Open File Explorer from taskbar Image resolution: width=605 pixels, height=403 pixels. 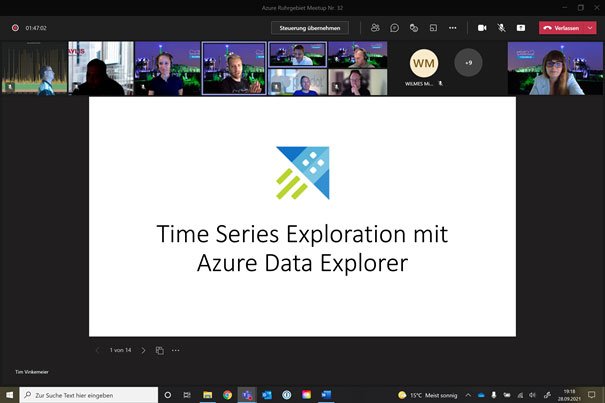[208, 395]
